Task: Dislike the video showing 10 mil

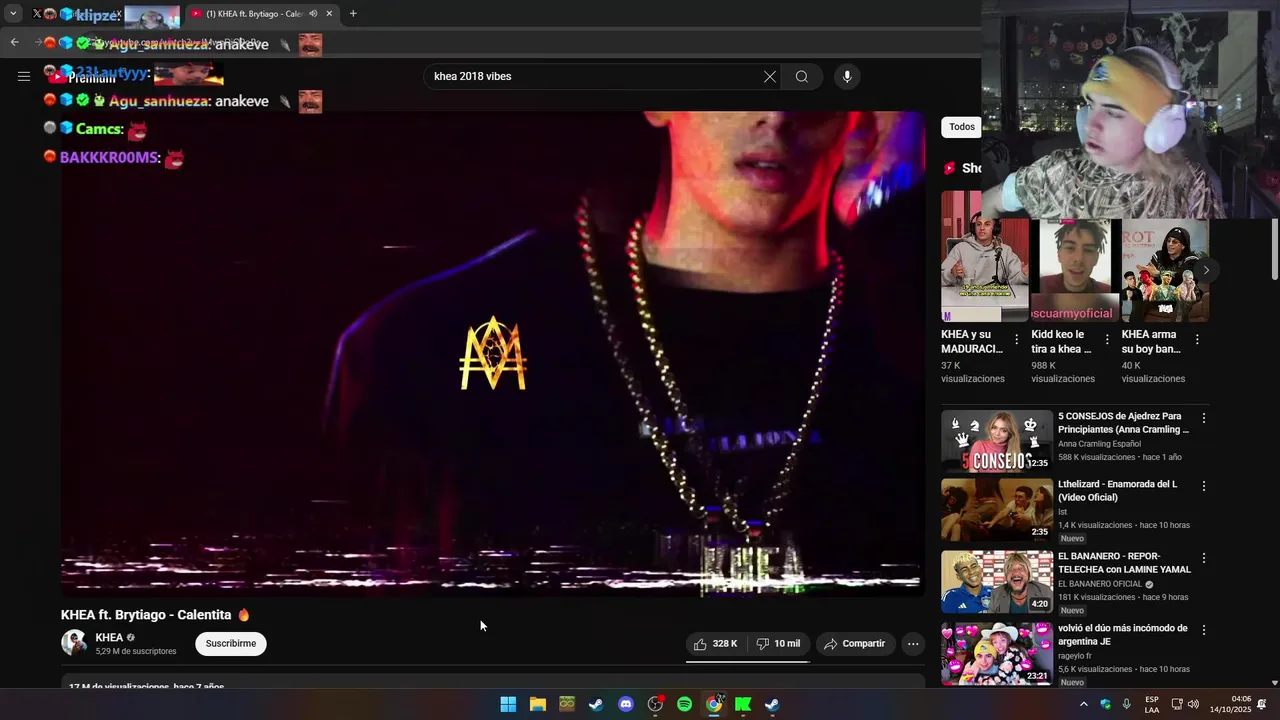Action: 778,644
